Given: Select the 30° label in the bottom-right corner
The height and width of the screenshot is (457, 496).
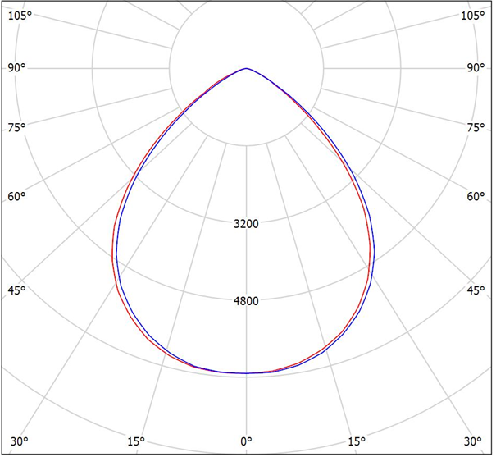Looking at the screenshot, I should click(x=473, y=442).
